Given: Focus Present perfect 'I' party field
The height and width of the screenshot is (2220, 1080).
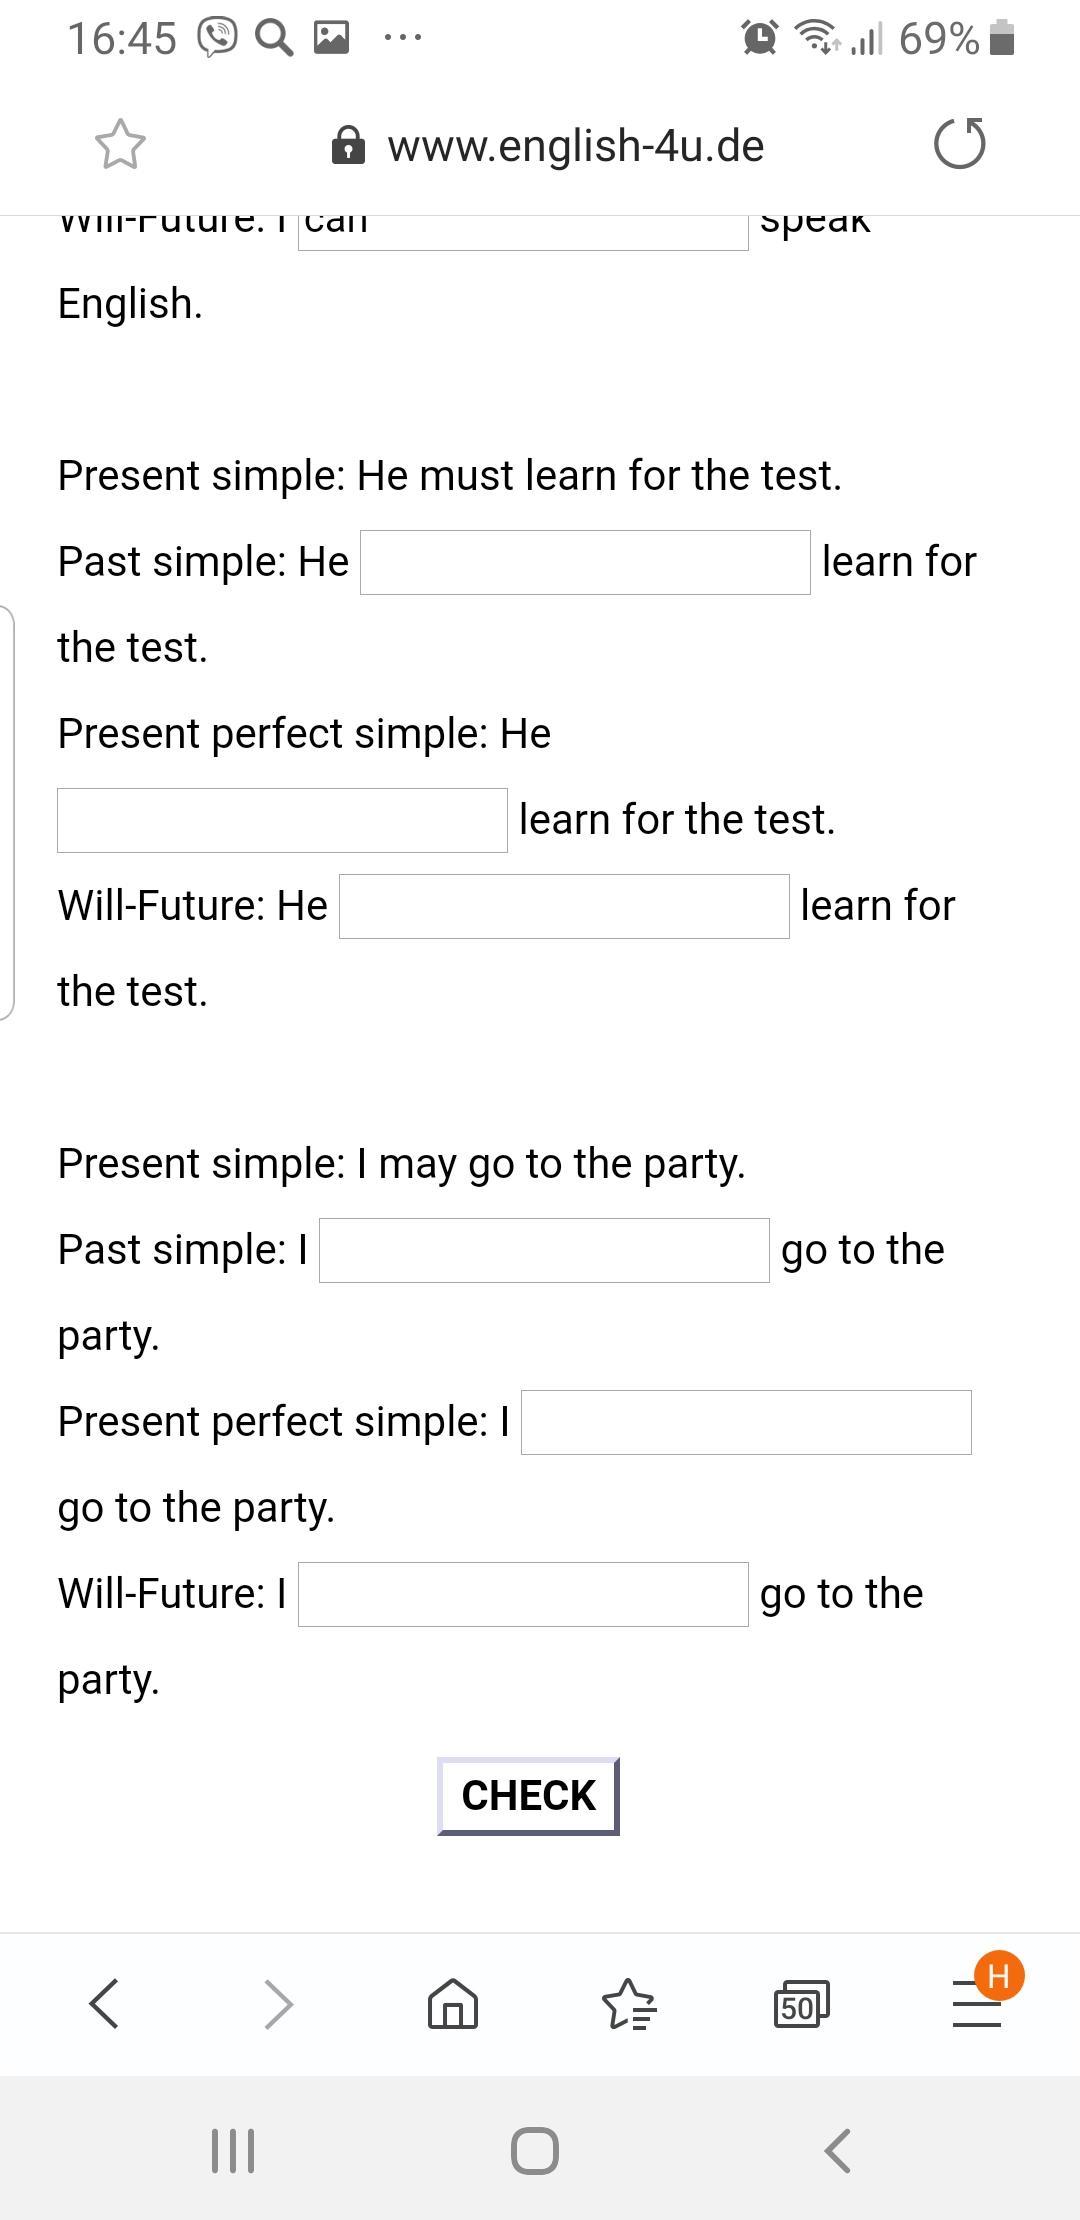Looking at the screenshot, I should 746,1423.
